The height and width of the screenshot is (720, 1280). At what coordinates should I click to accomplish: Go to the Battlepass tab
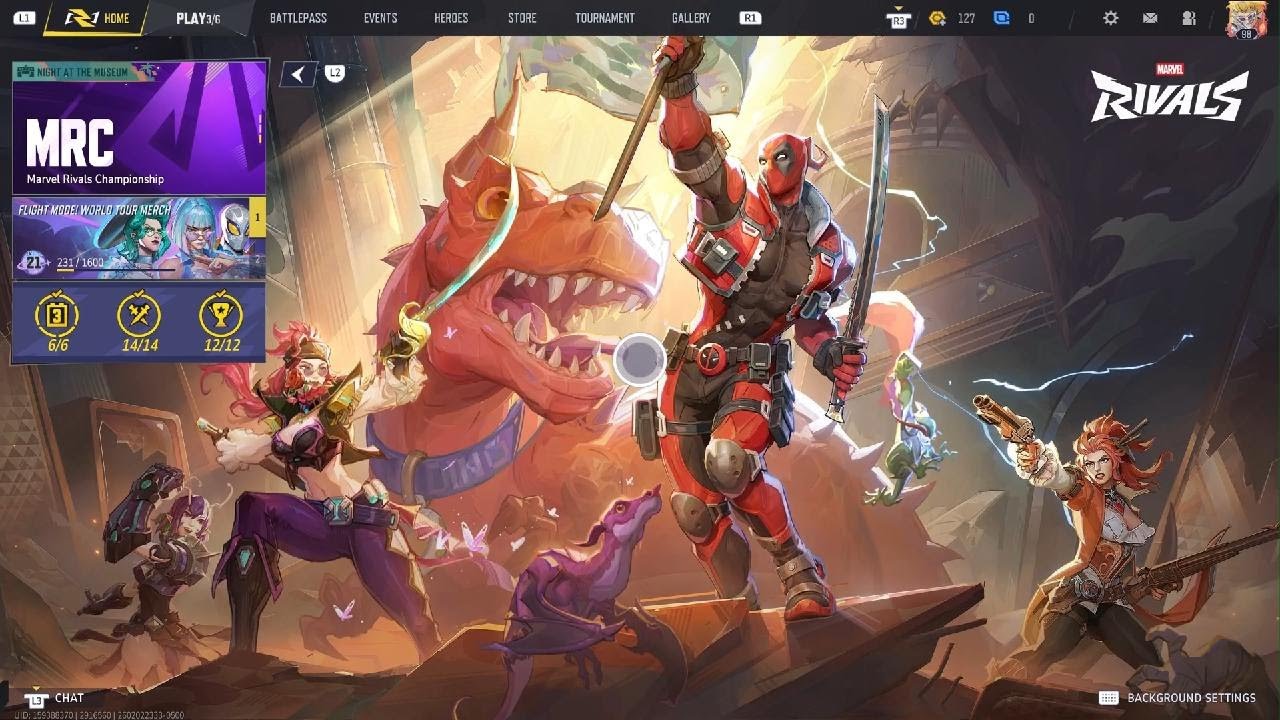coord(298,18)
